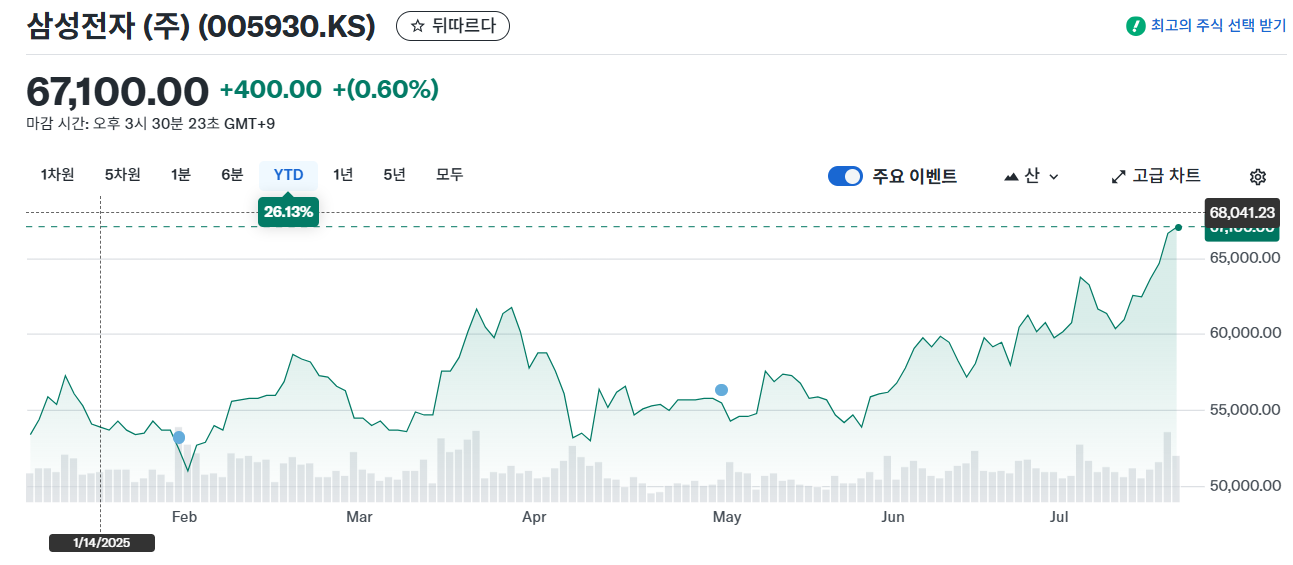1293x565 pixels.
Task: Click the +(0.60%) percent change
Action: (x=386, y=90)
